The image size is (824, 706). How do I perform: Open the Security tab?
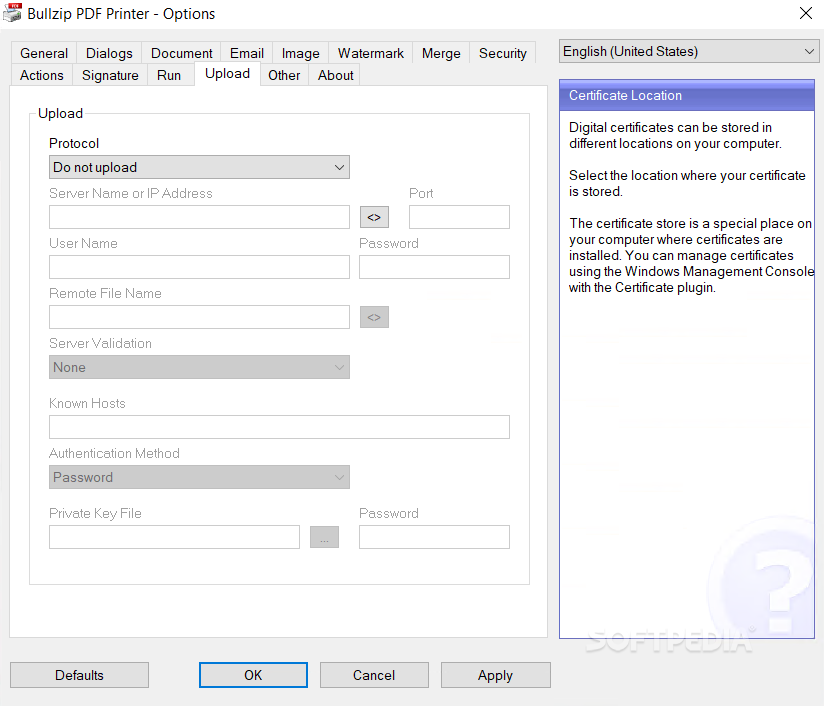[502, 53]
